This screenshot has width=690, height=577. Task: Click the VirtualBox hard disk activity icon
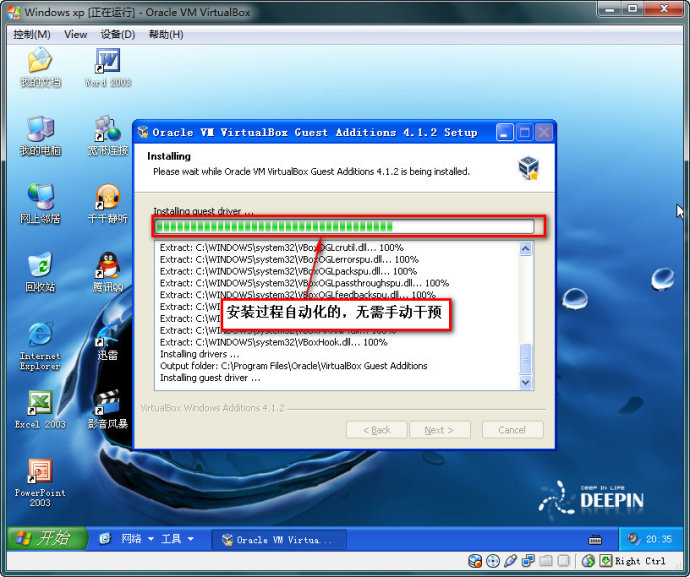click(x=475, y=561)
